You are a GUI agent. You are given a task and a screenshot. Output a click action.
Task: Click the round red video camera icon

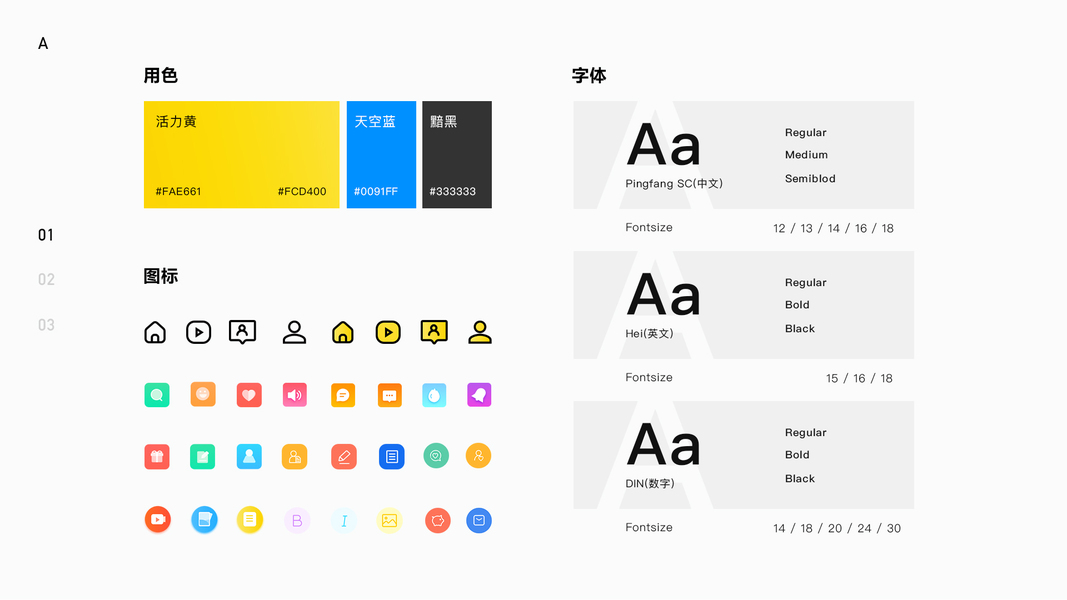click(x=158, y=520)
